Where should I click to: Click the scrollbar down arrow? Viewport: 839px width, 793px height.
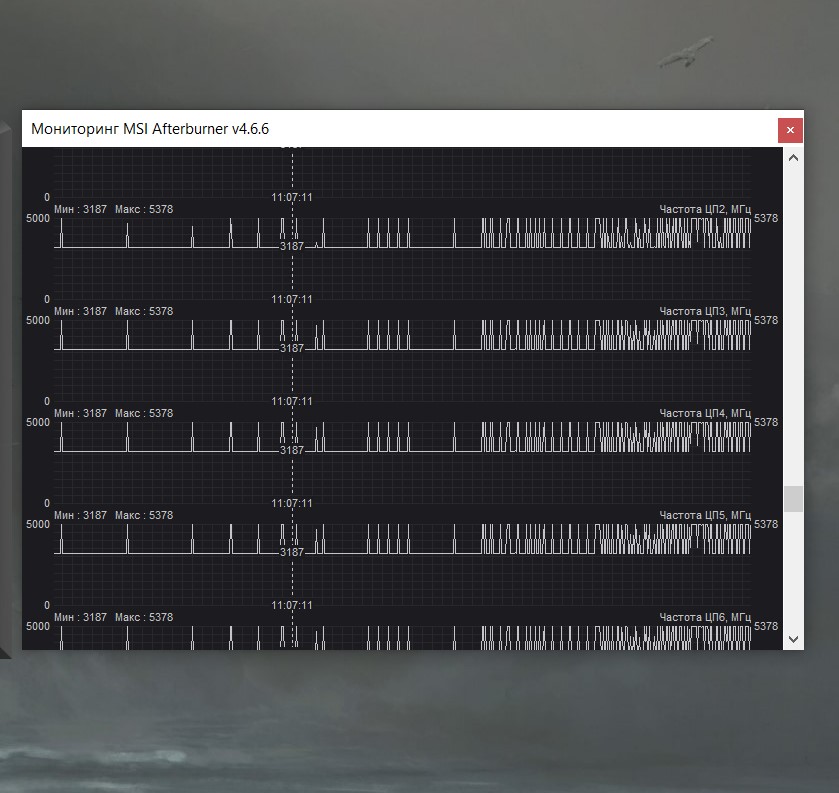click(794, 639)
